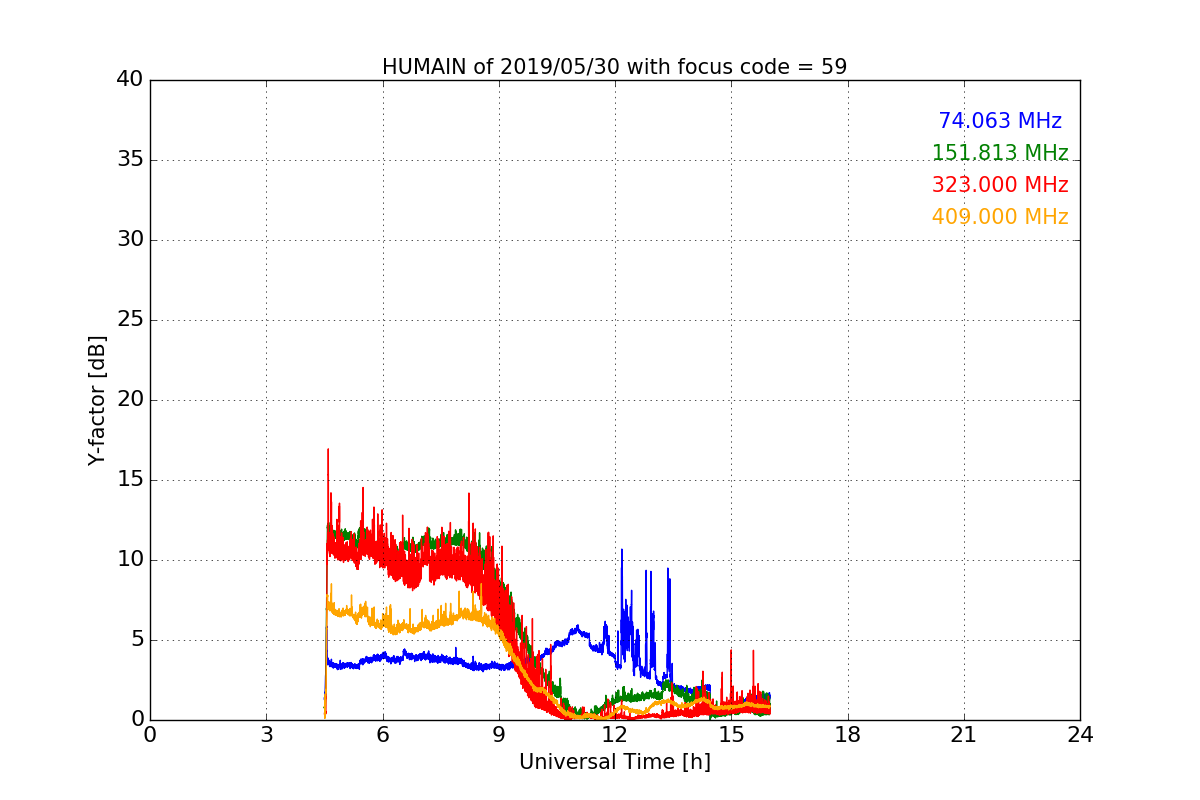Select the red 323.000 MHz legend label

[x=1000, y=185]
